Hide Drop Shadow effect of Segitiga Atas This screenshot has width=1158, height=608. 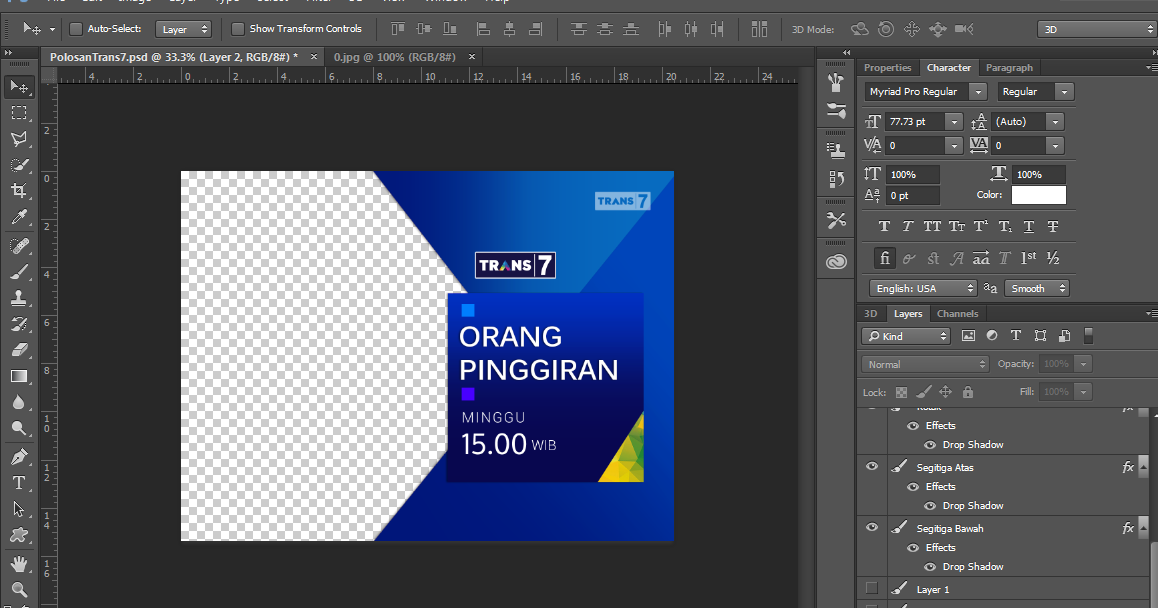(x=930, y=506)
